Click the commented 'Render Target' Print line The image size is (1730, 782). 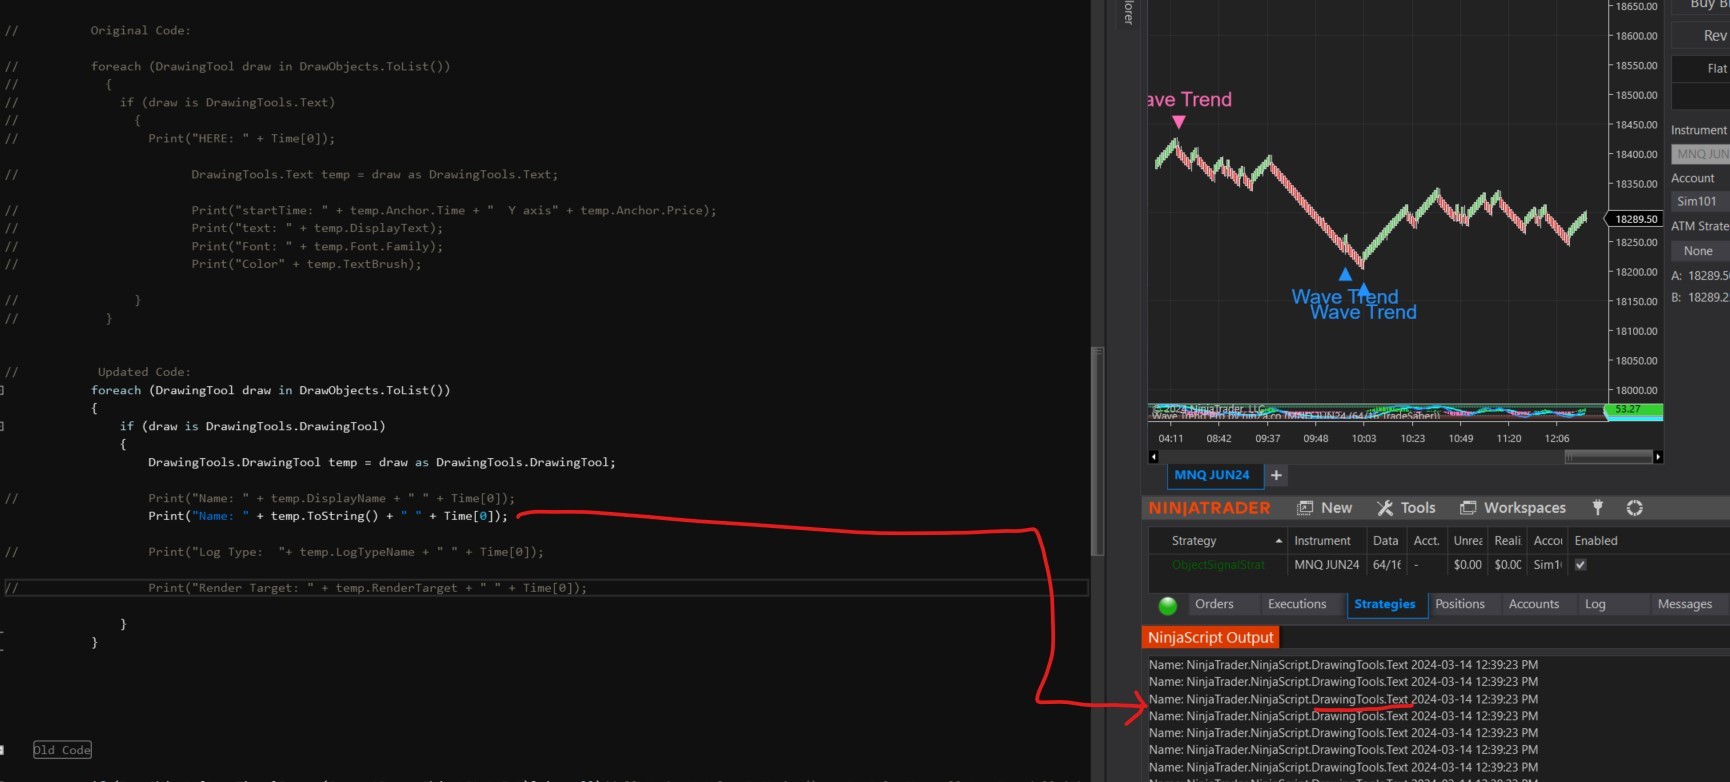[x=367, y=588]
